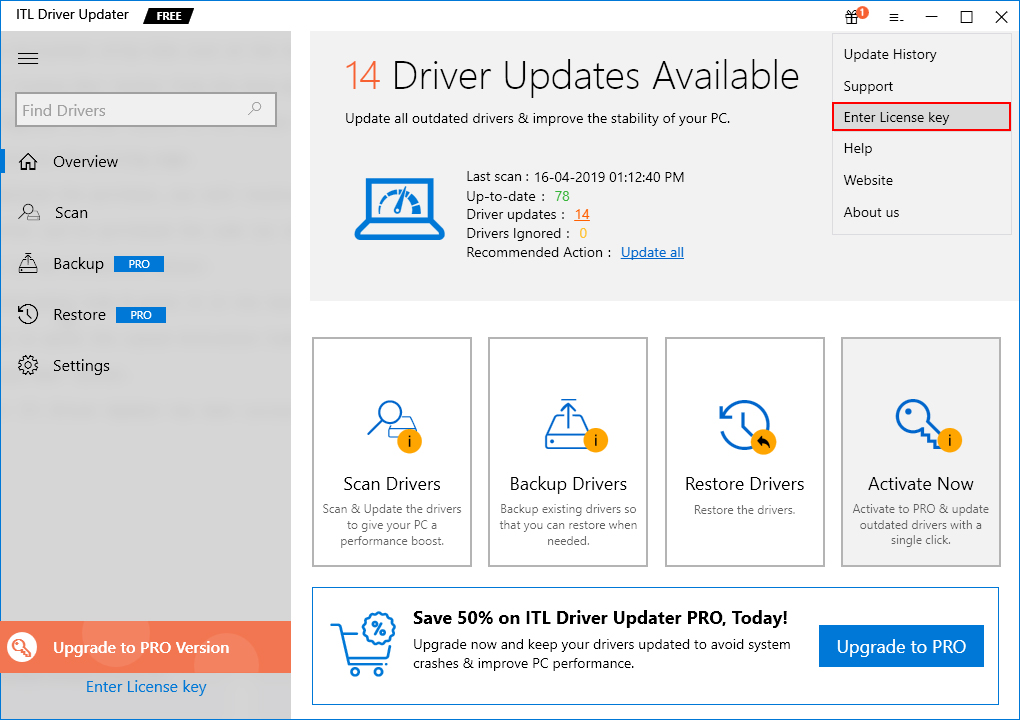
Task: Click the Overview home icon
Action: tap(28, 161)
